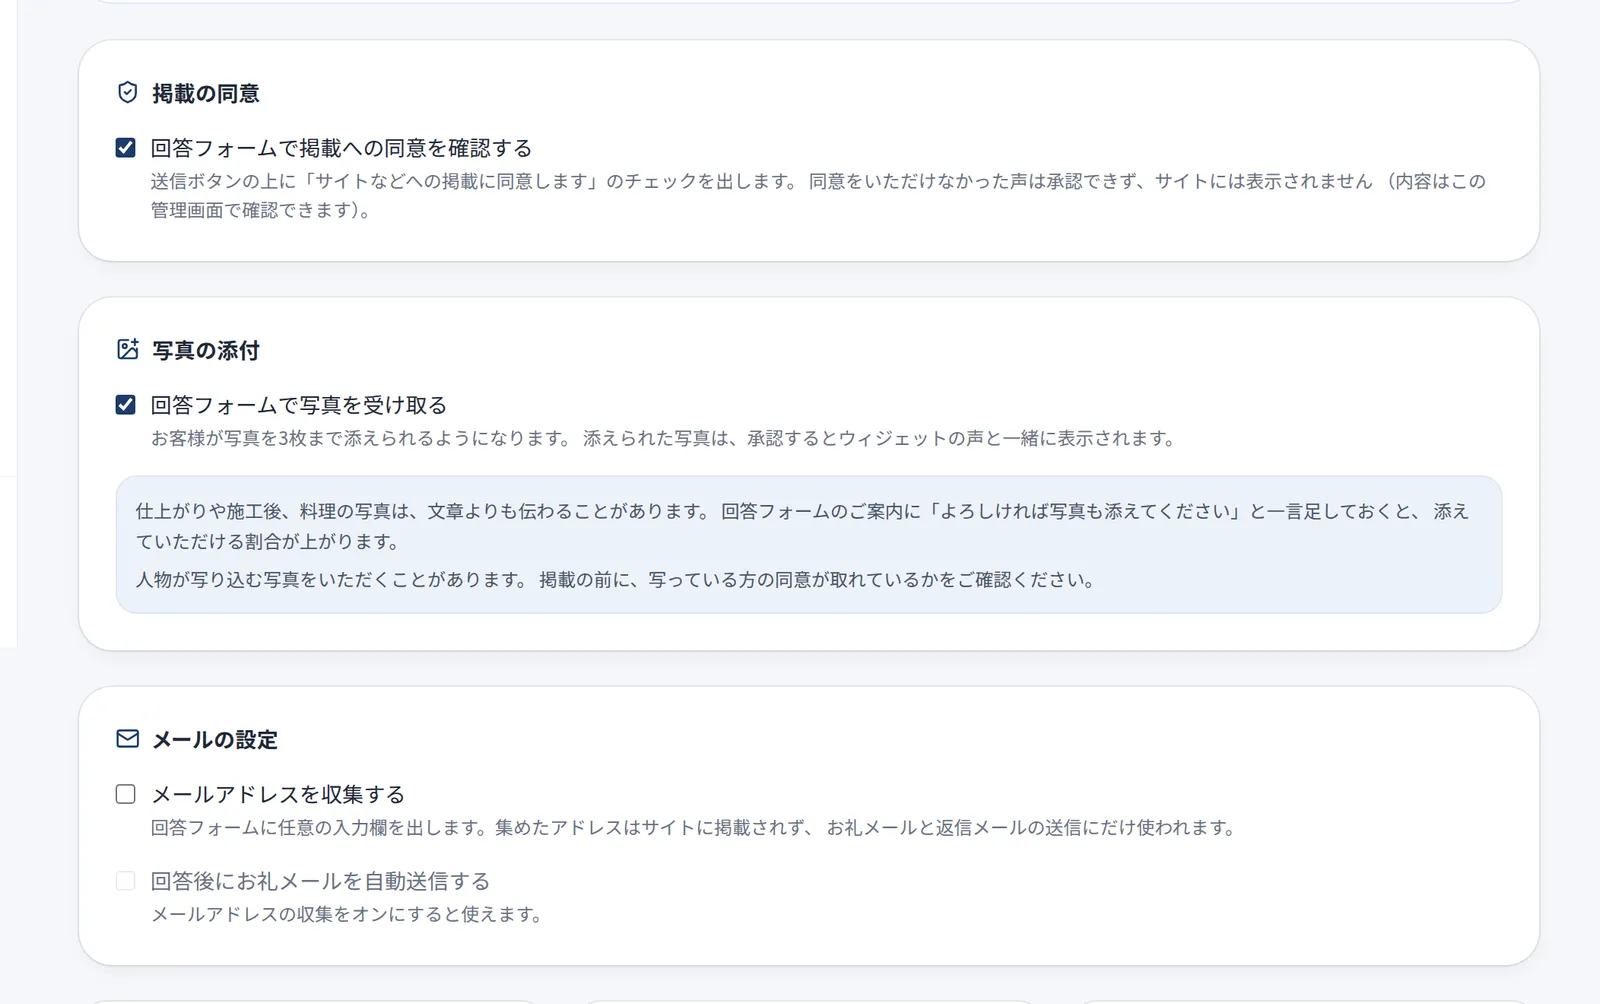Screen dimensions: 1600x1004
Task: Click the label 回答後にお礼メールを自動送信する
Action: pyautogui.click(x=320, y=881)
